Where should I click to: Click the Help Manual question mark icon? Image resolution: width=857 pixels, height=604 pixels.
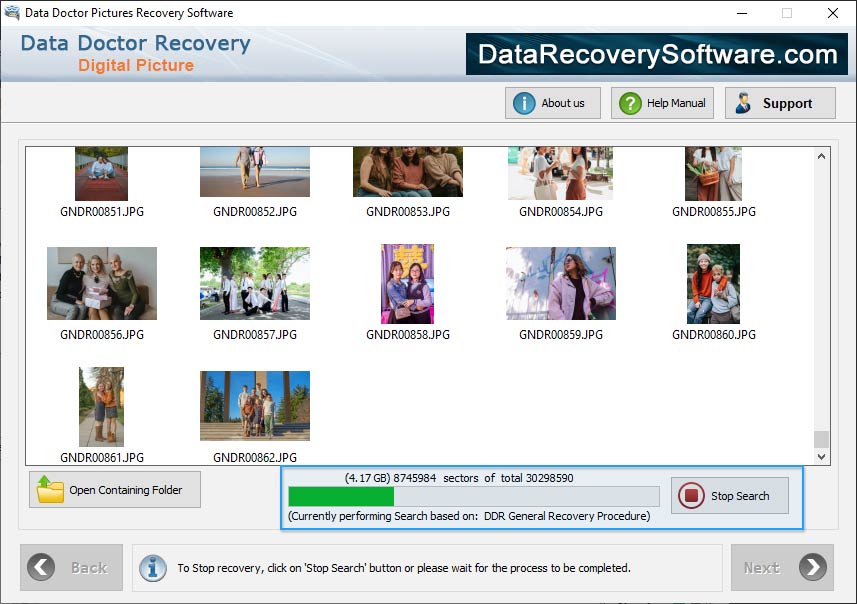point(630,102)
